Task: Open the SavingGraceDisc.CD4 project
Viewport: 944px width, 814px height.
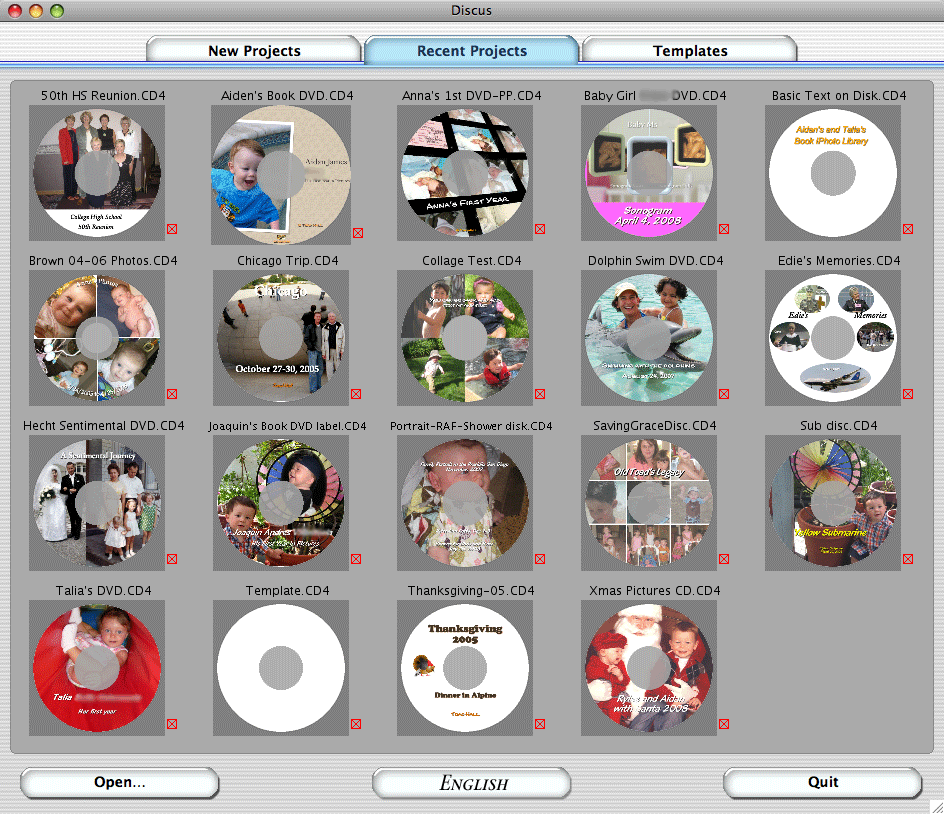Action: tap(649, 502)
